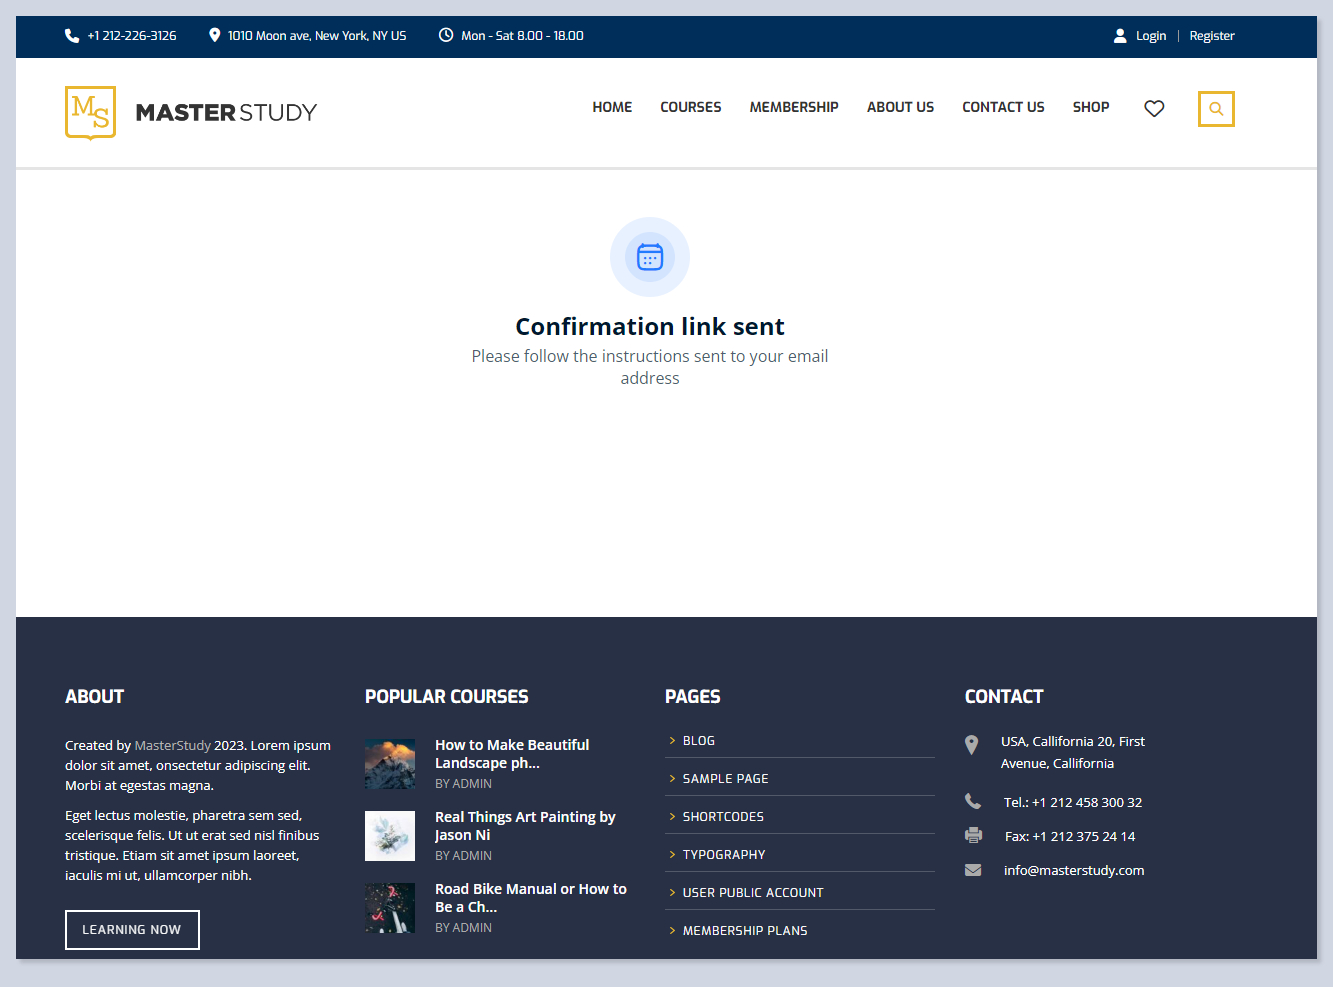1333x987 pixels.
Task: Go to the Membership page
Action: click(794, 107)
